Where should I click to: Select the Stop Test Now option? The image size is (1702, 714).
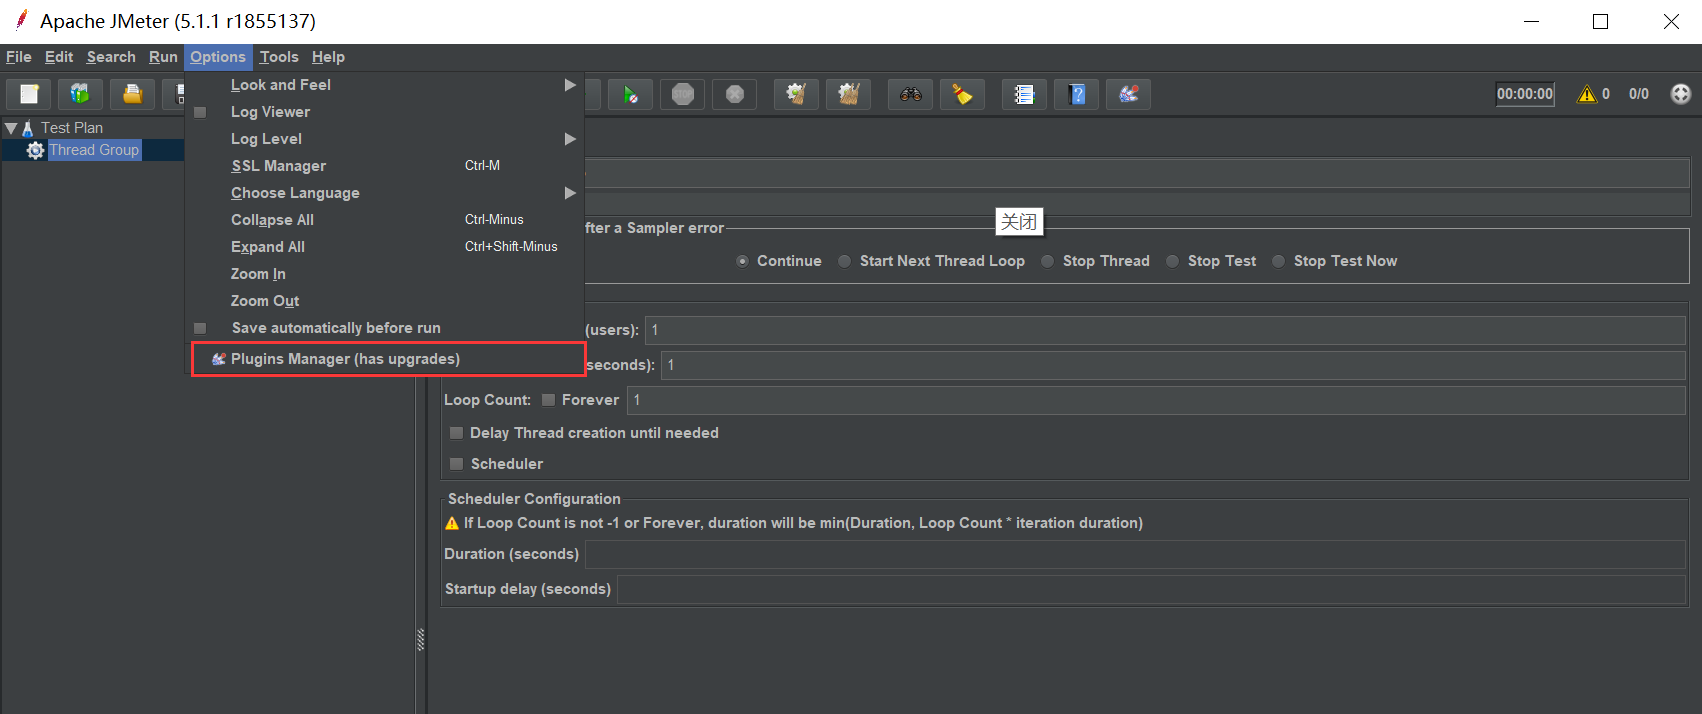point(1279,261)
